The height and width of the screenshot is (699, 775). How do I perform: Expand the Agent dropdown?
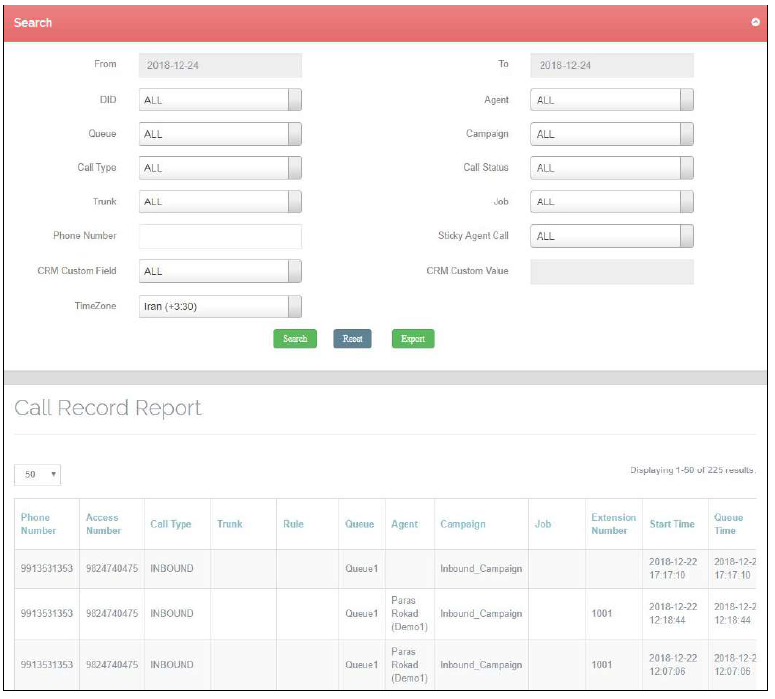pyautogui.click(x=611, y=100)
